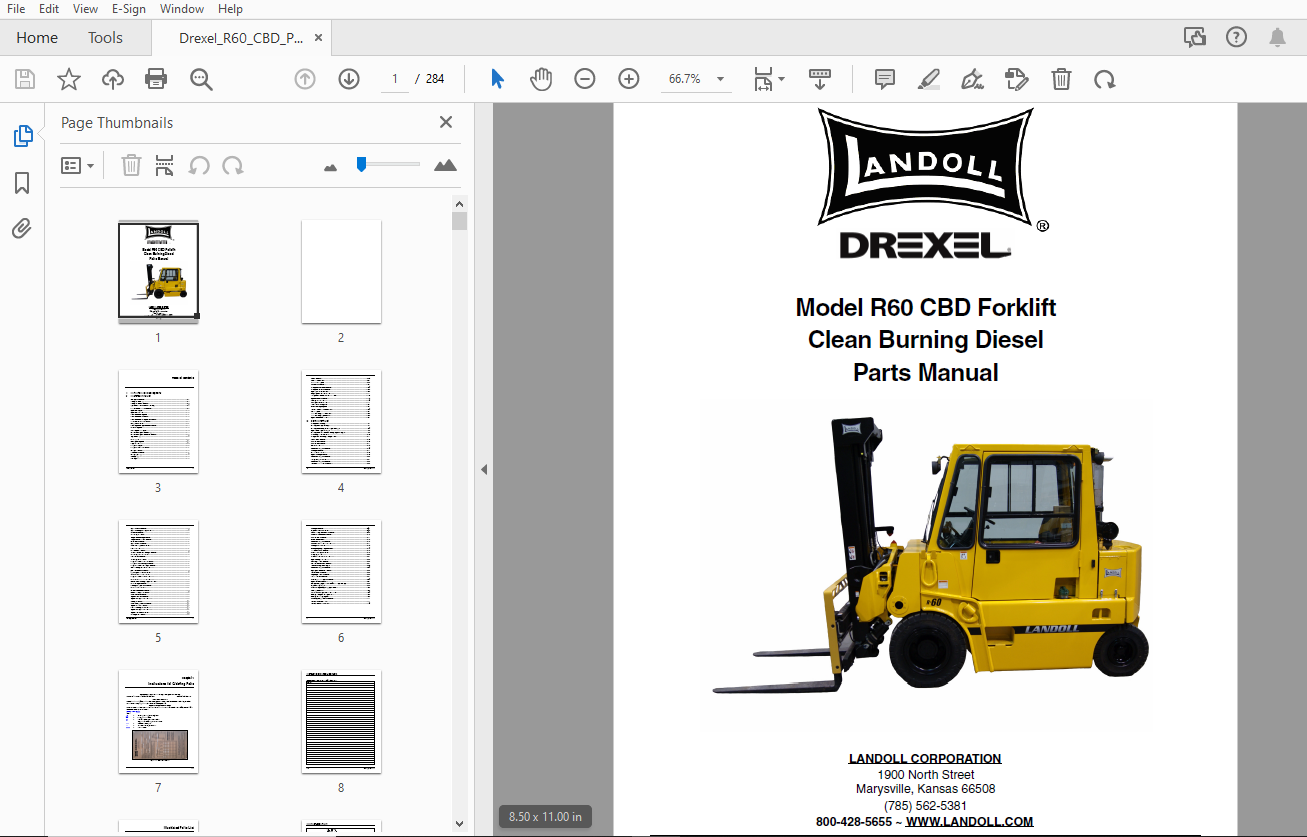This screenshot has width=1307, height=837.
Task: Delete page with toolbar trash icon
Action: click(1061, 79)
